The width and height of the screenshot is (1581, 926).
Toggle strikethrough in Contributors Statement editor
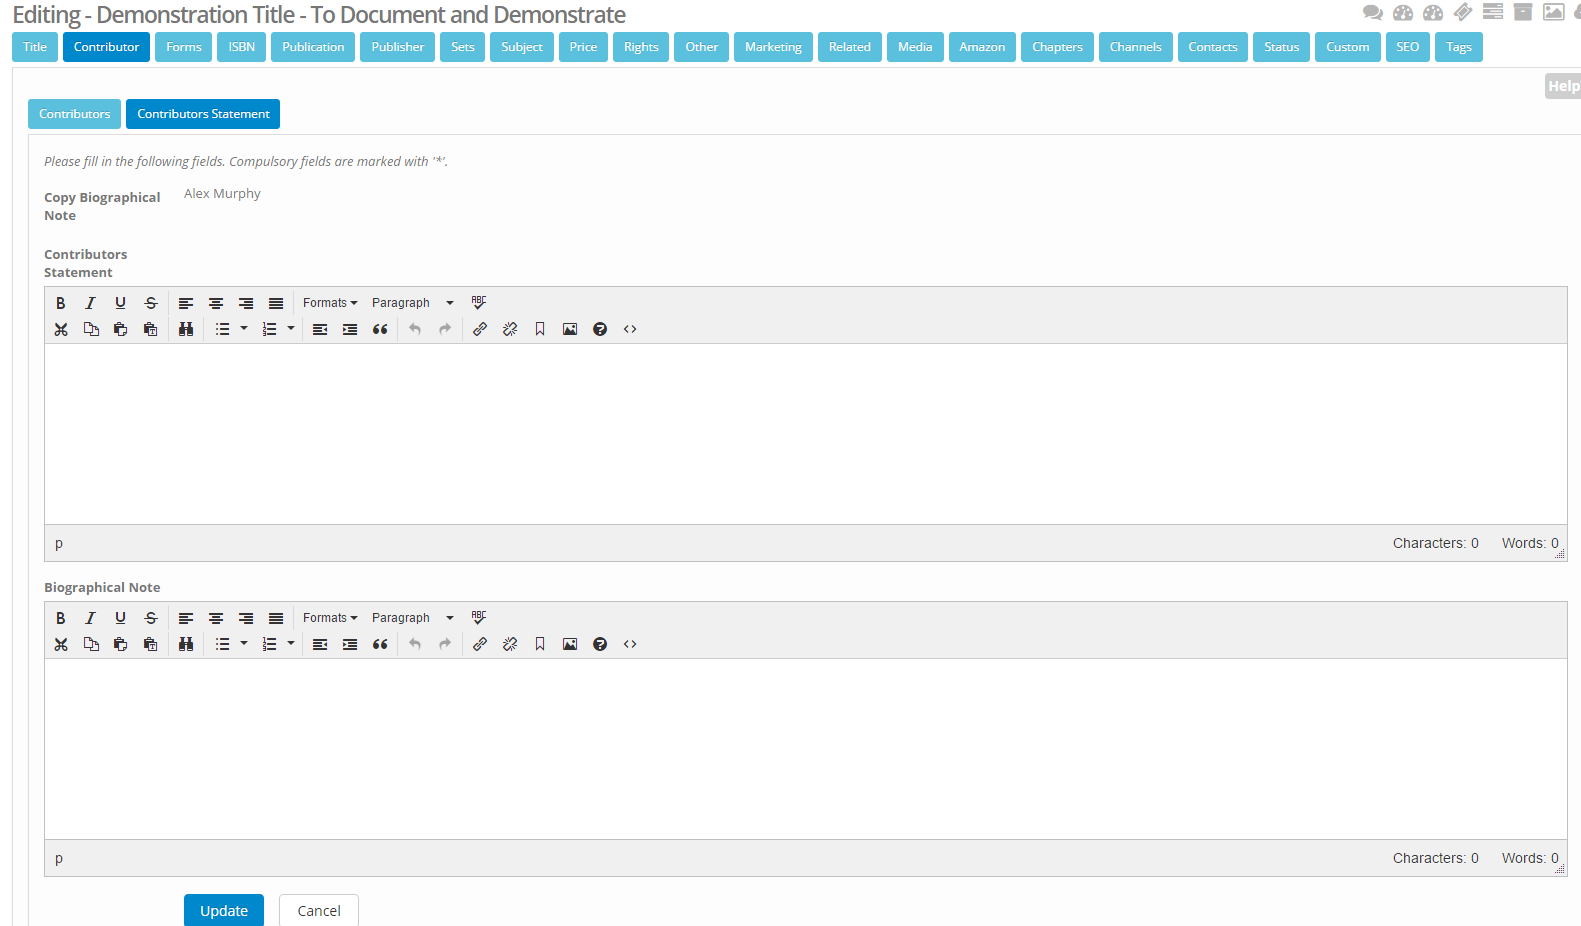click(151, 303)
